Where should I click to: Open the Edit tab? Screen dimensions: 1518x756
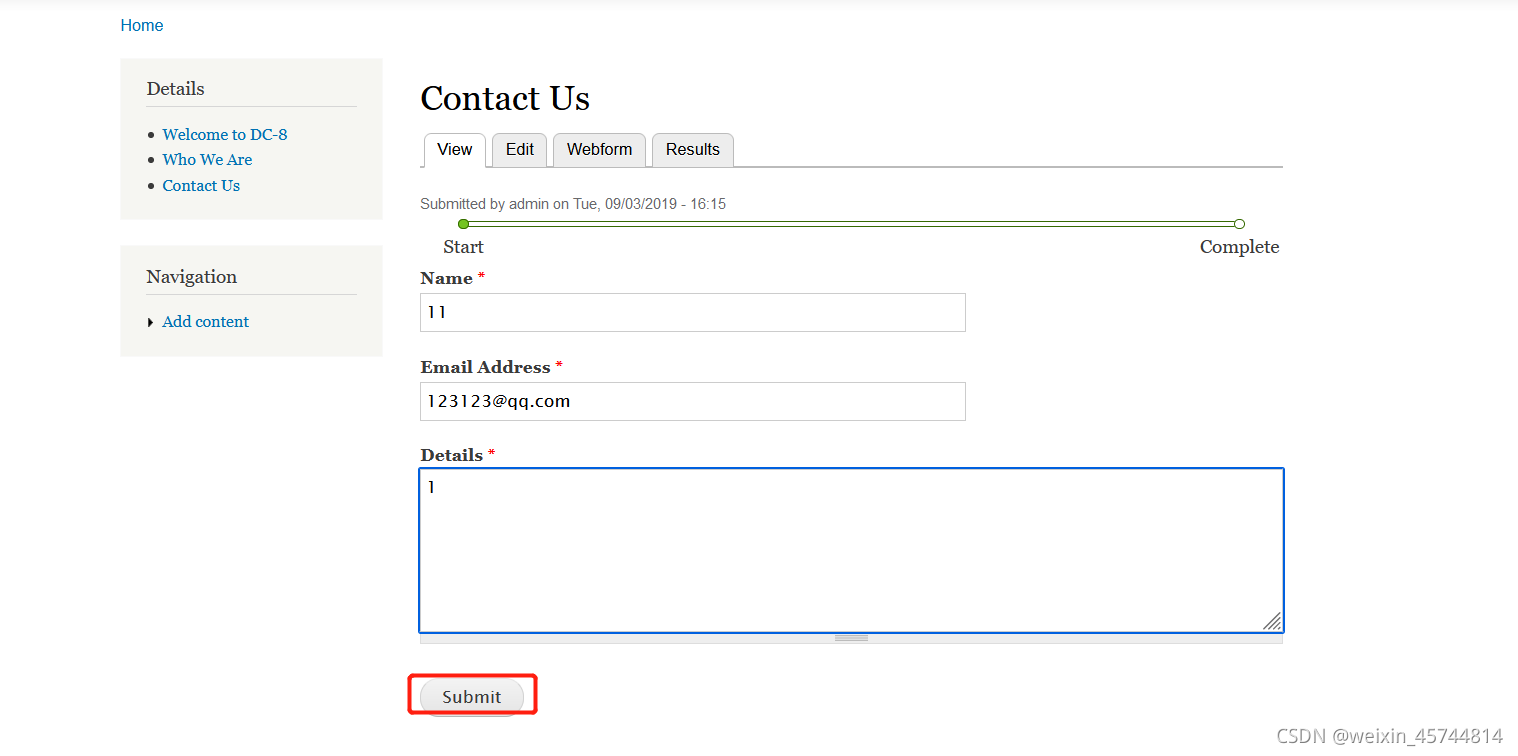519,150
